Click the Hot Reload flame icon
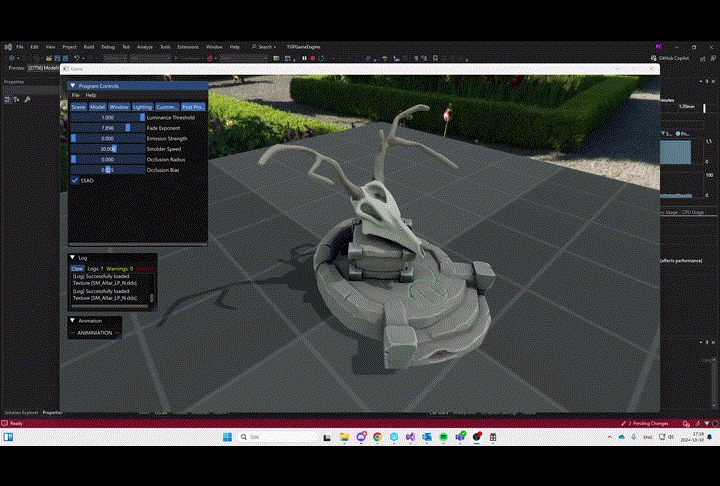This screenshot has width=720, height=486. coord(210,58)
